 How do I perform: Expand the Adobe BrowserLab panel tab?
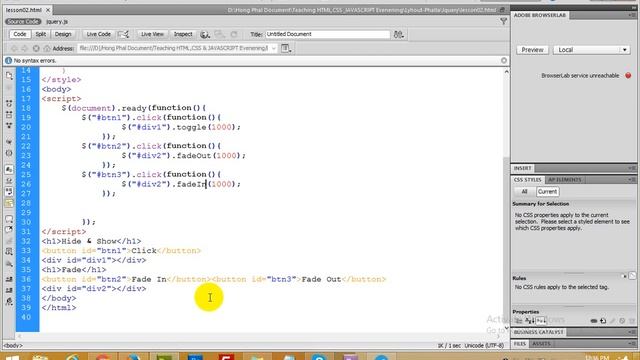[540, 15]
